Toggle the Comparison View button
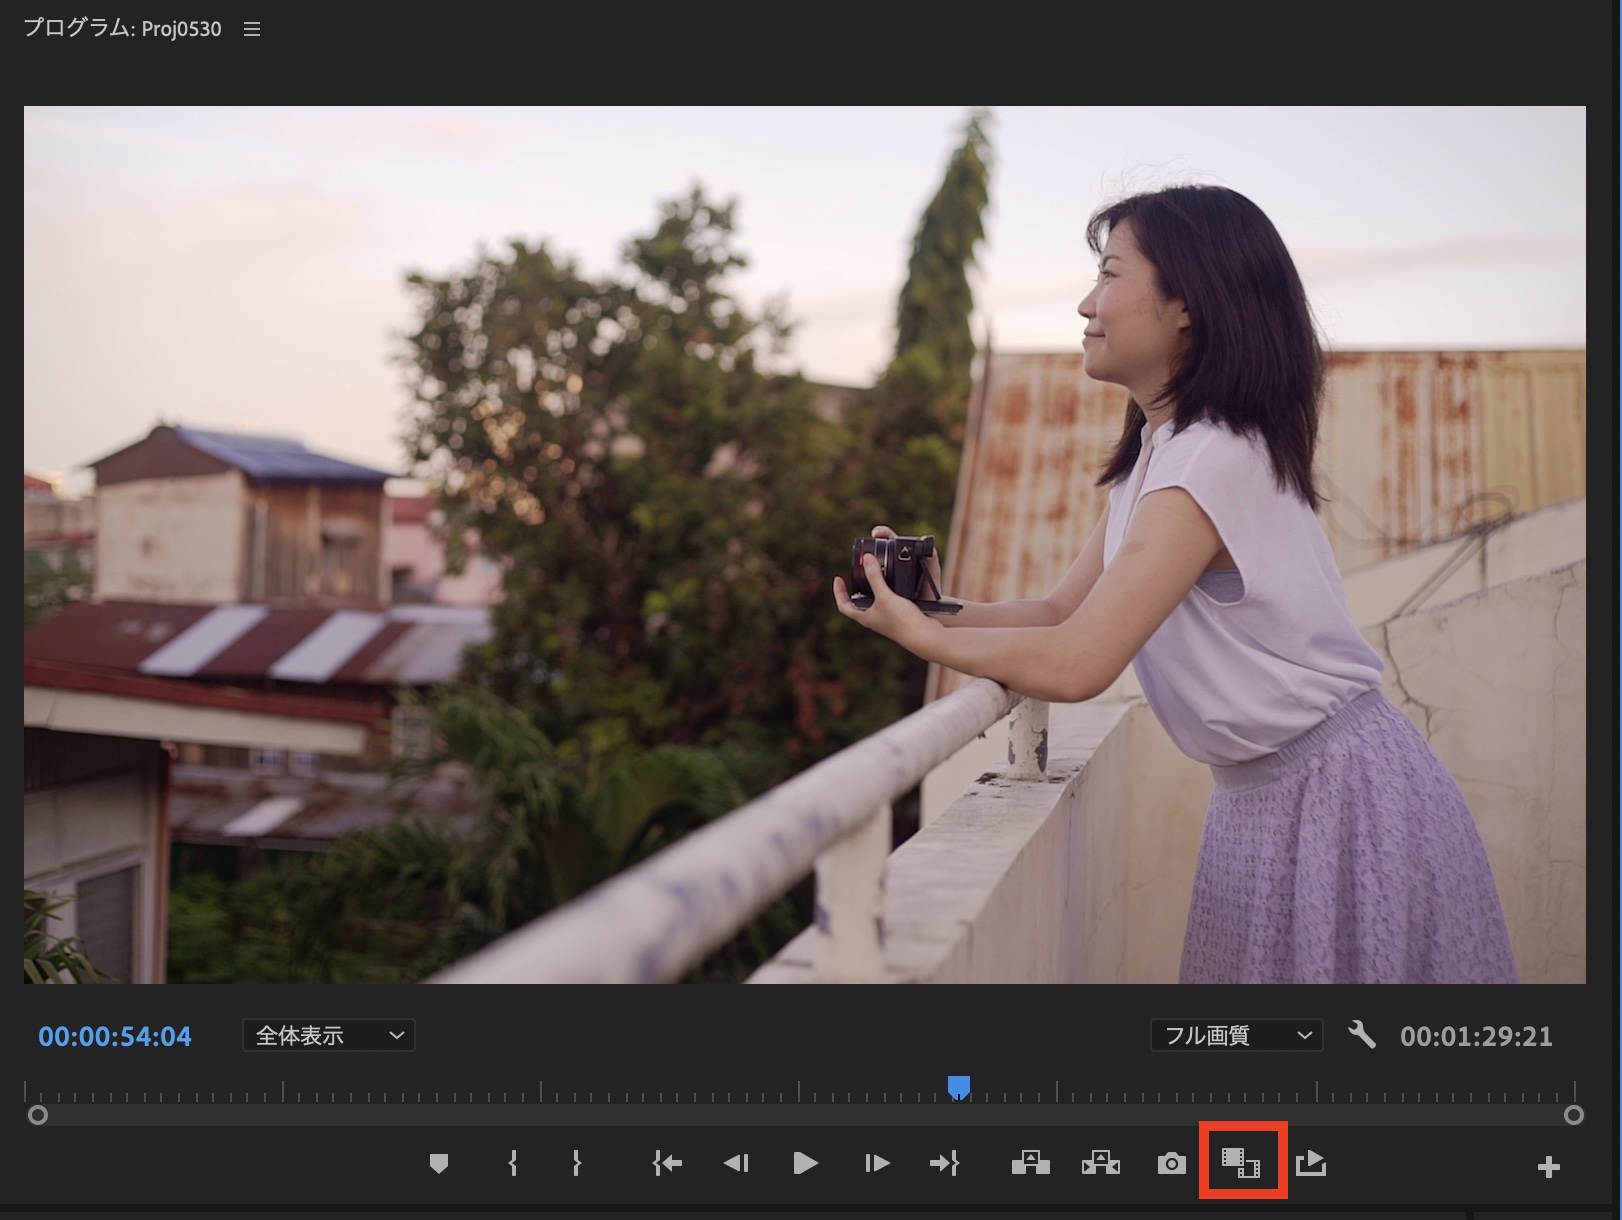The width and height of the screenshot is (1622, 1220). click(1241, 1163)
